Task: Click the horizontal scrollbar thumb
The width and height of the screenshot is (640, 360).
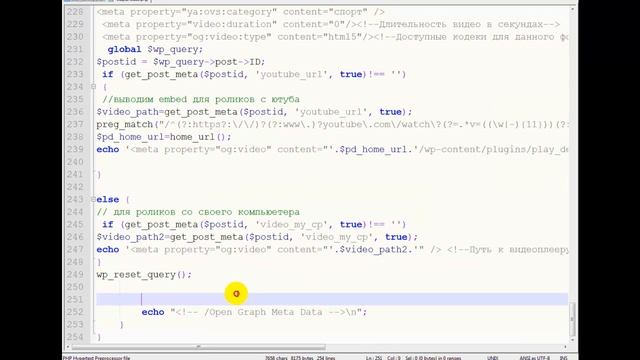Action: [x=198, y=347]
